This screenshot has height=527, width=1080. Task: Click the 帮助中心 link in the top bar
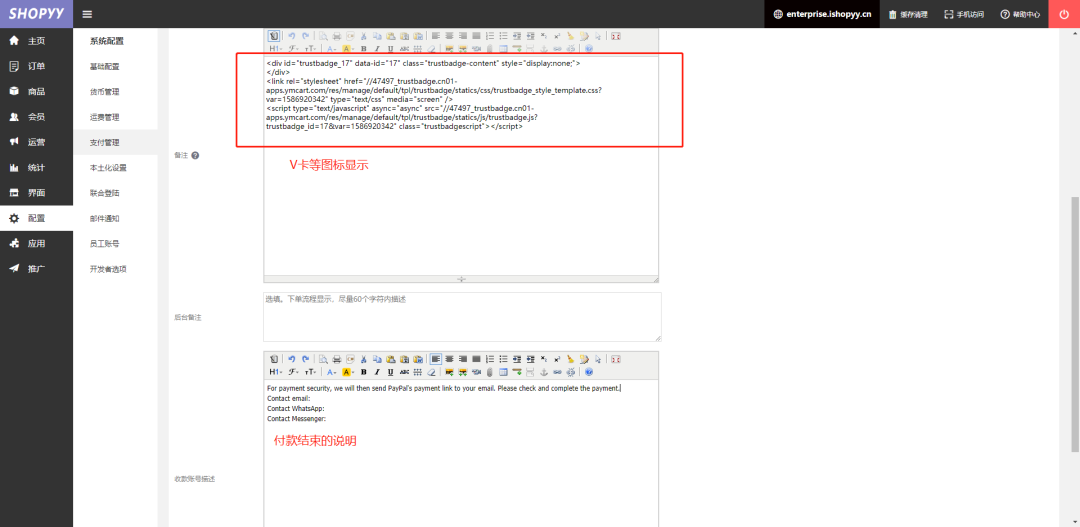(x=1020, y=15)
